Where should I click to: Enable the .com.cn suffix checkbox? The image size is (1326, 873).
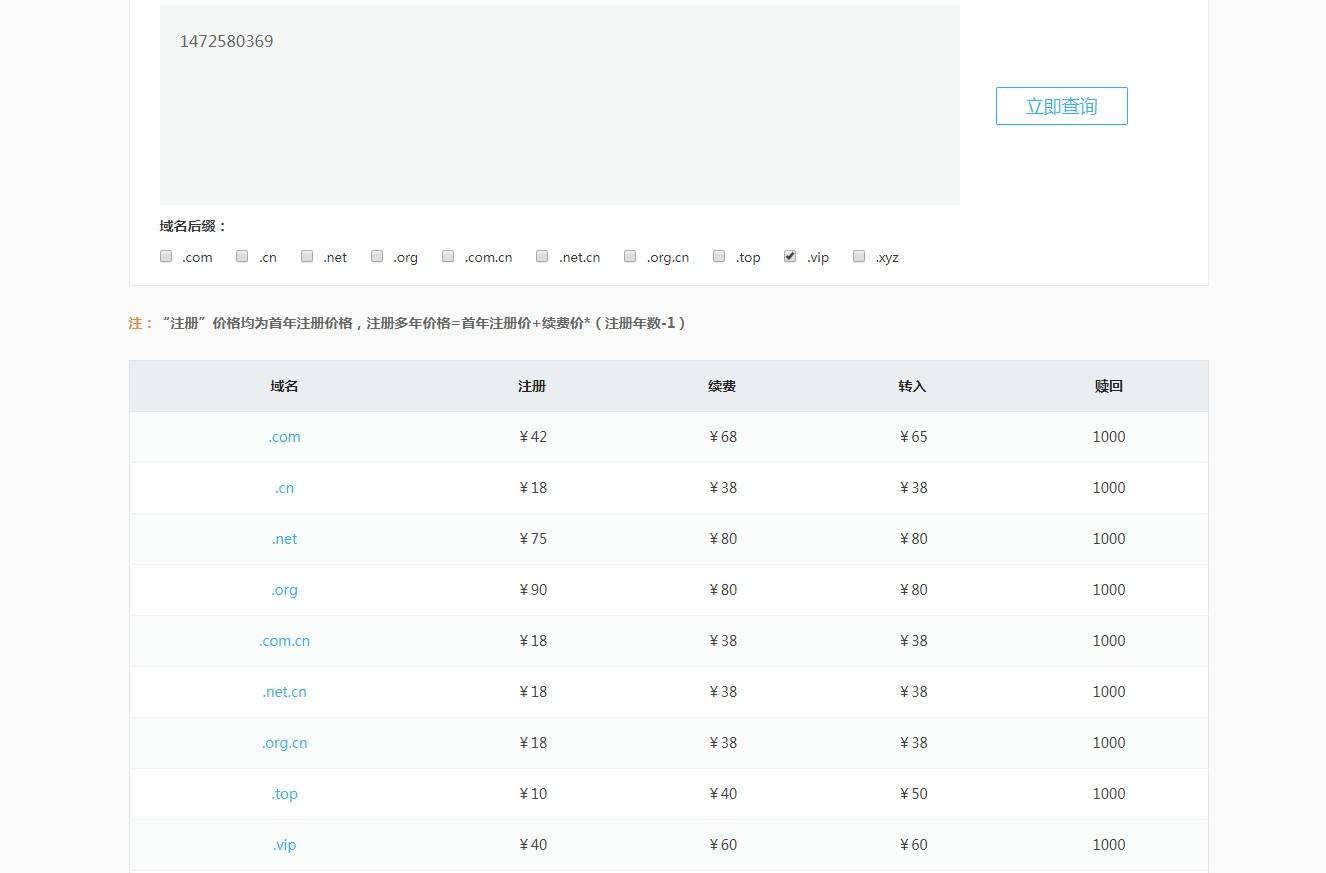(x=447, y=256)
